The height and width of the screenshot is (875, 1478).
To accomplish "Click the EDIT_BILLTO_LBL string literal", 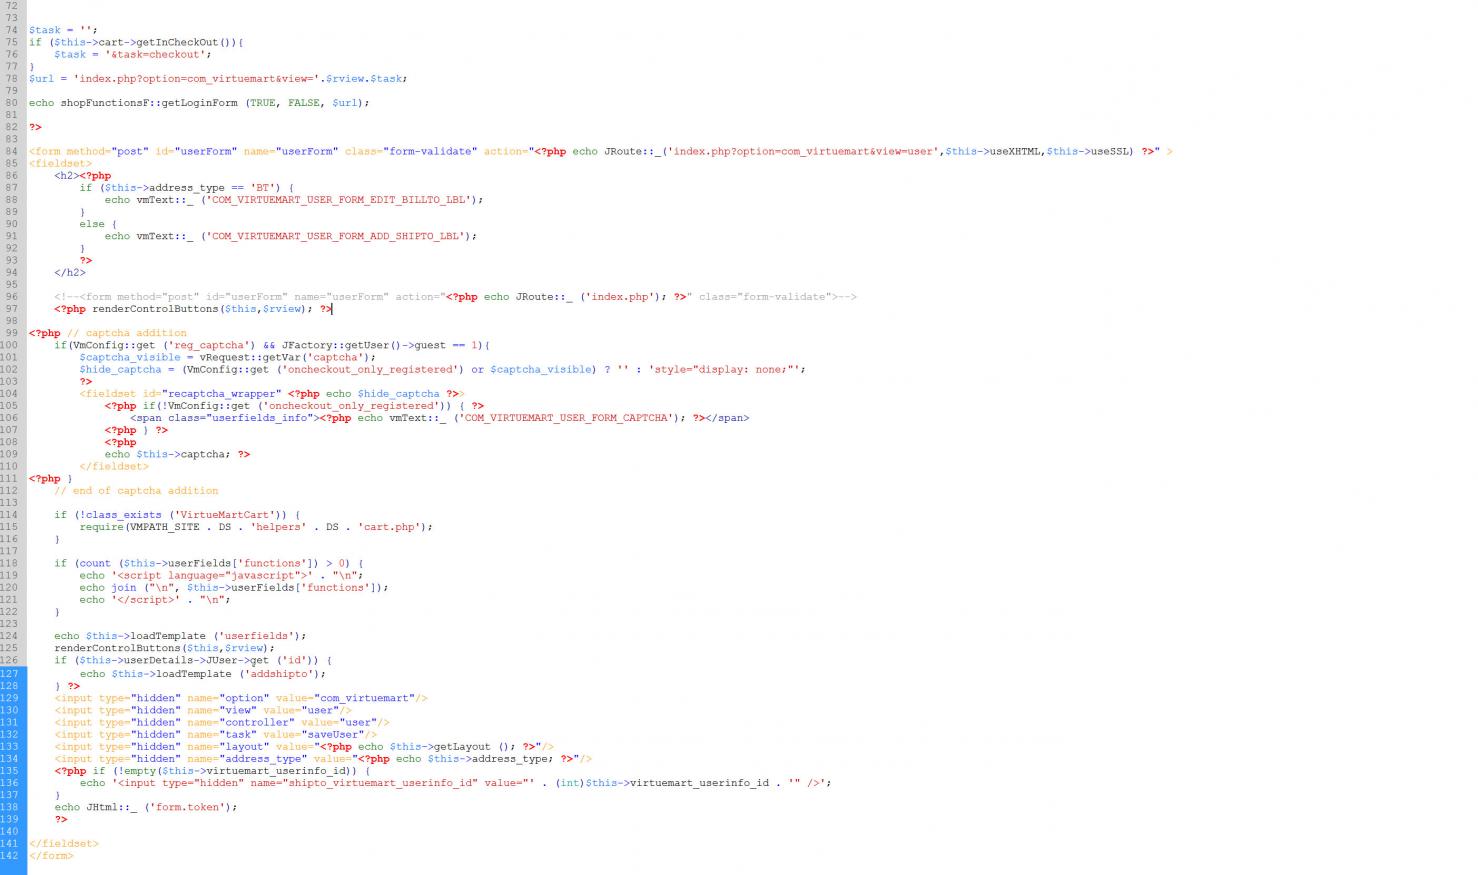I will pyautogui.click(x=338, y=200).
